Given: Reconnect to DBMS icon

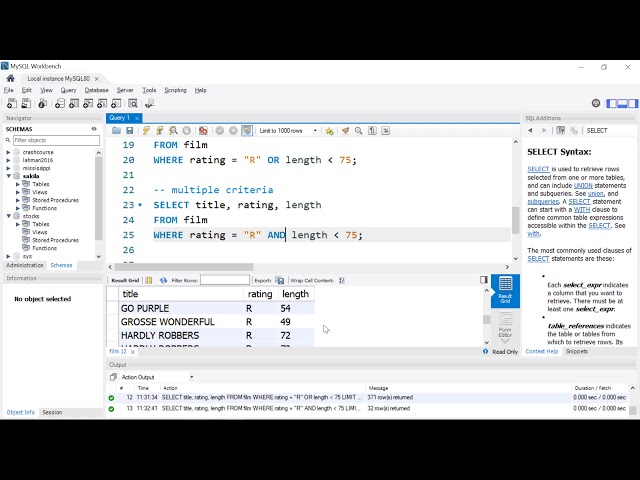Looking at the screenshot, I should coord(150,104).
